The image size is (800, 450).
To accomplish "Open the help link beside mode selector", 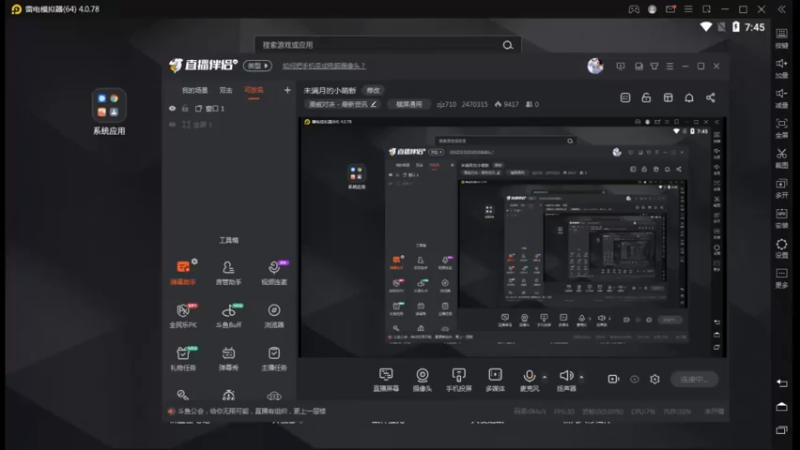I will coord(324,66).
